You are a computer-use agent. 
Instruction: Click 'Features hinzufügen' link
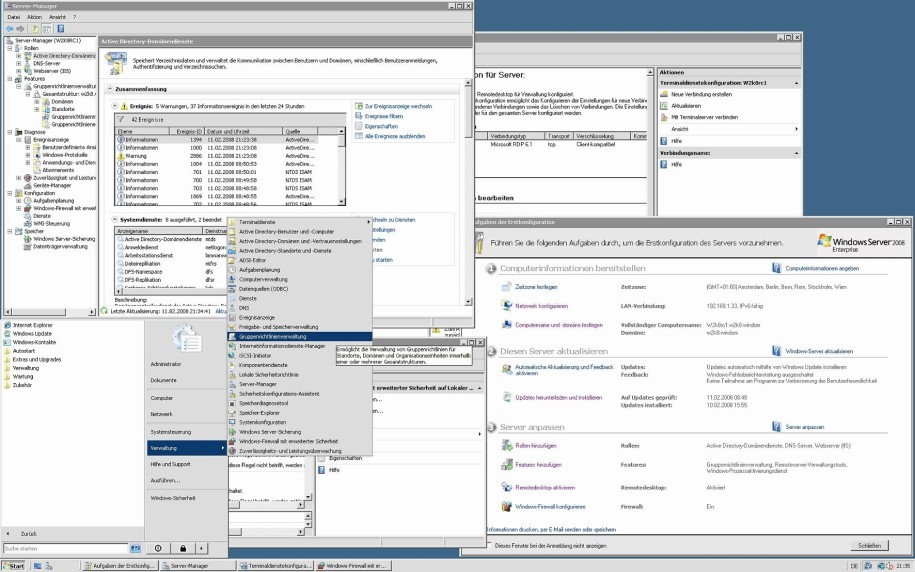click(x=537, y=466)
